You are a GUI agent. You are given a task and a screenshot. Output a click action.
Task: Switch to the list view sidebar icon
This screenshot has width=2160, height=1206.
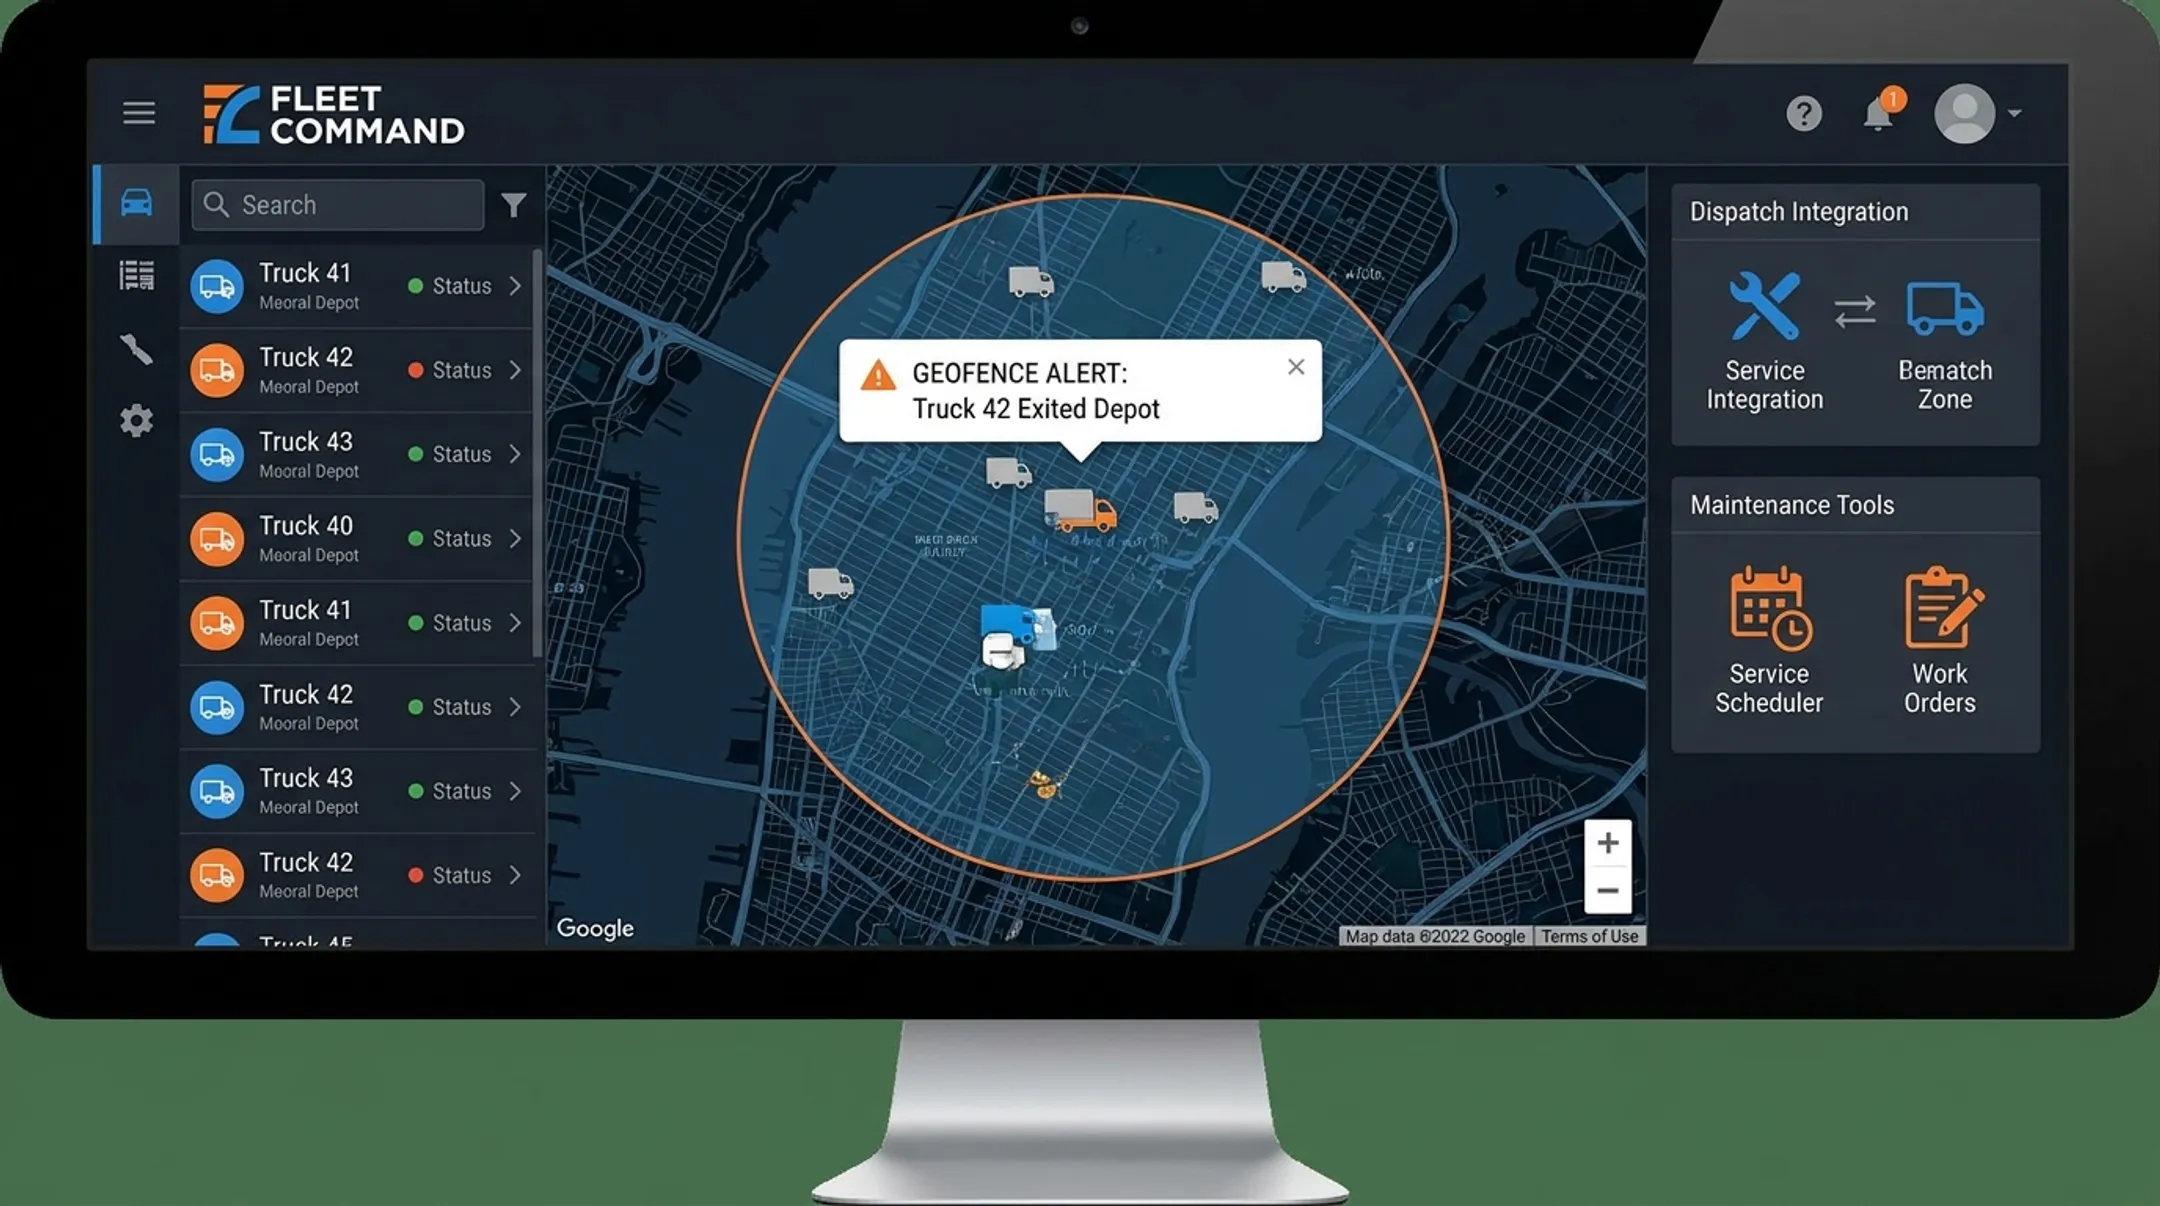[137, 275]
